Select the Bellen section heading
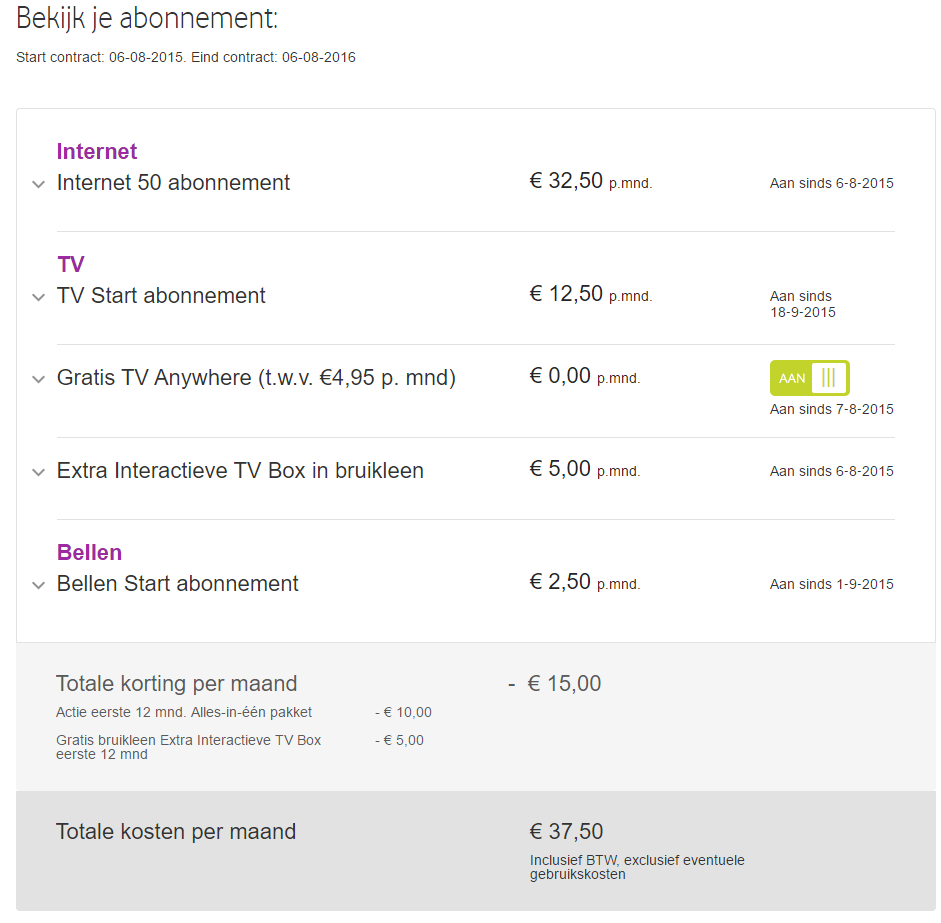Screen dimensions: 941x923 [89, 553]
